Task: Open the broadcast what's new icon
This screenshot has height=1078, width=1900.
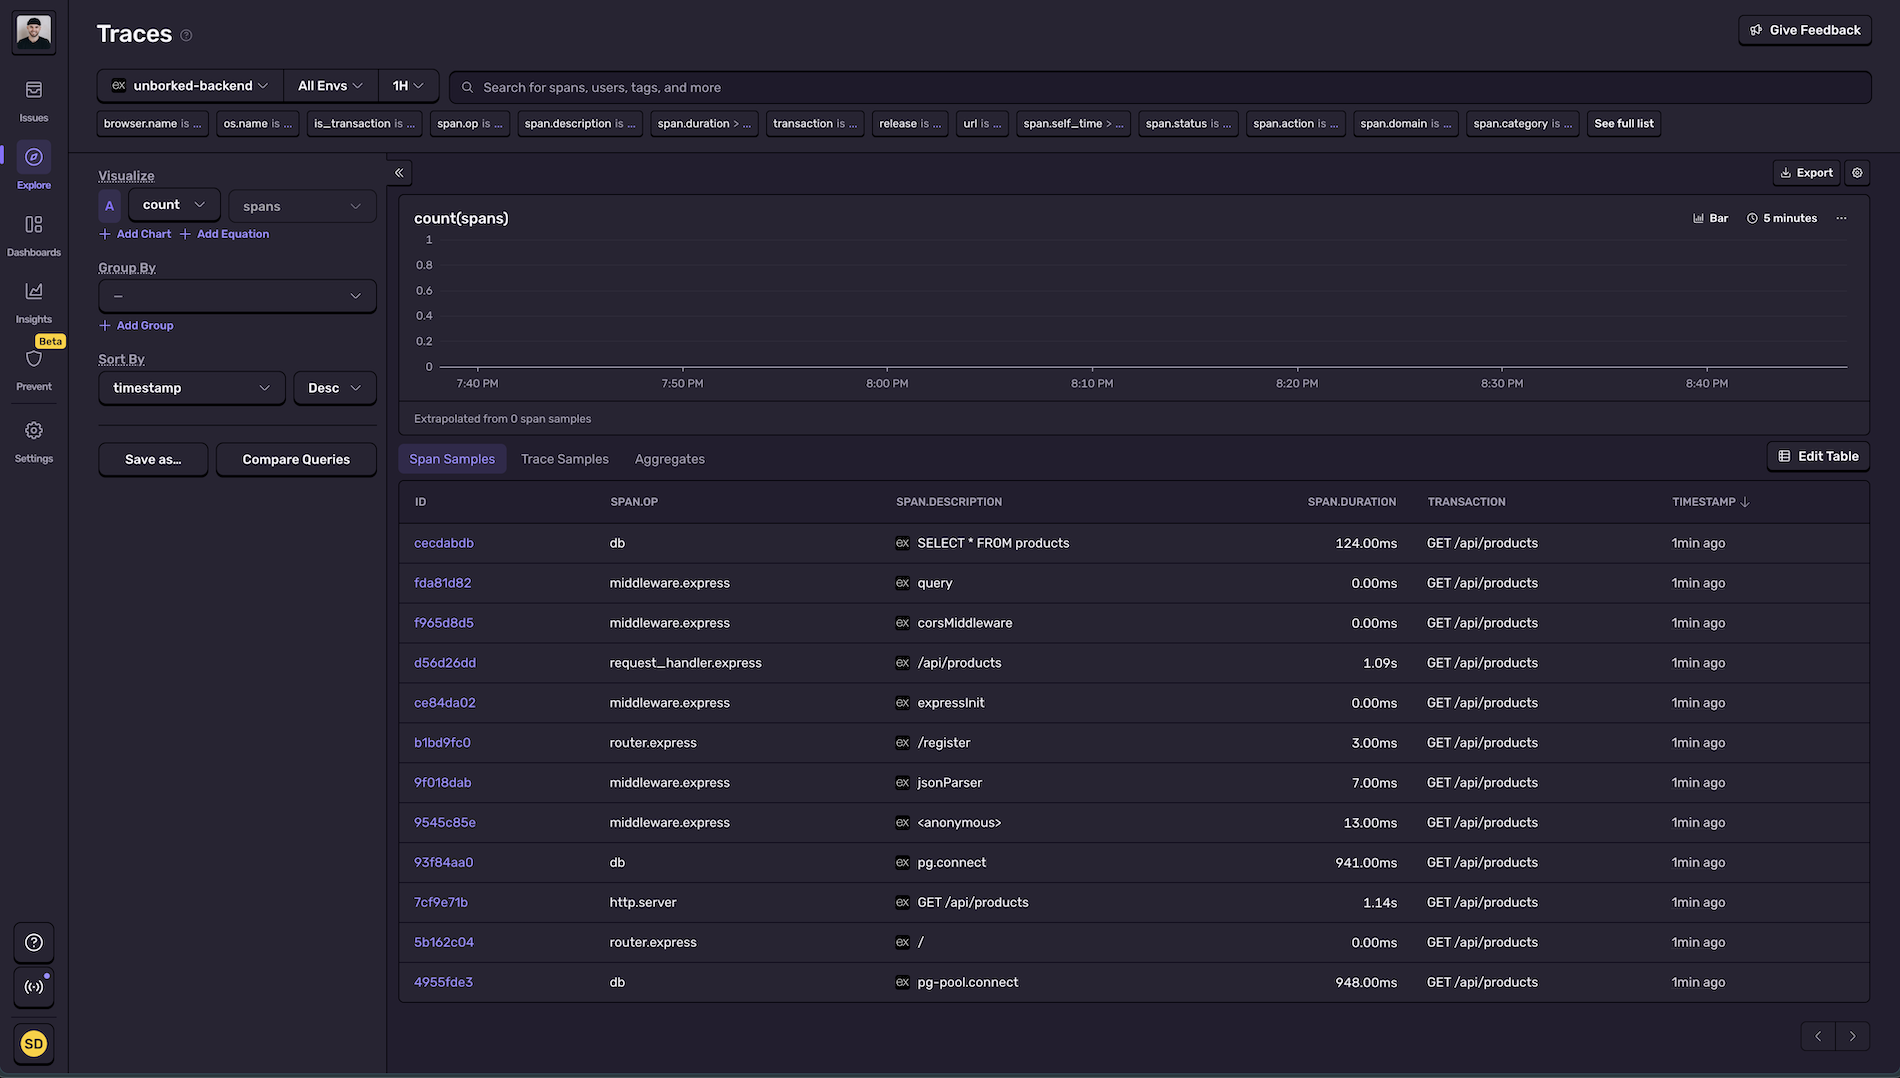Action: (x=34, y=987)
